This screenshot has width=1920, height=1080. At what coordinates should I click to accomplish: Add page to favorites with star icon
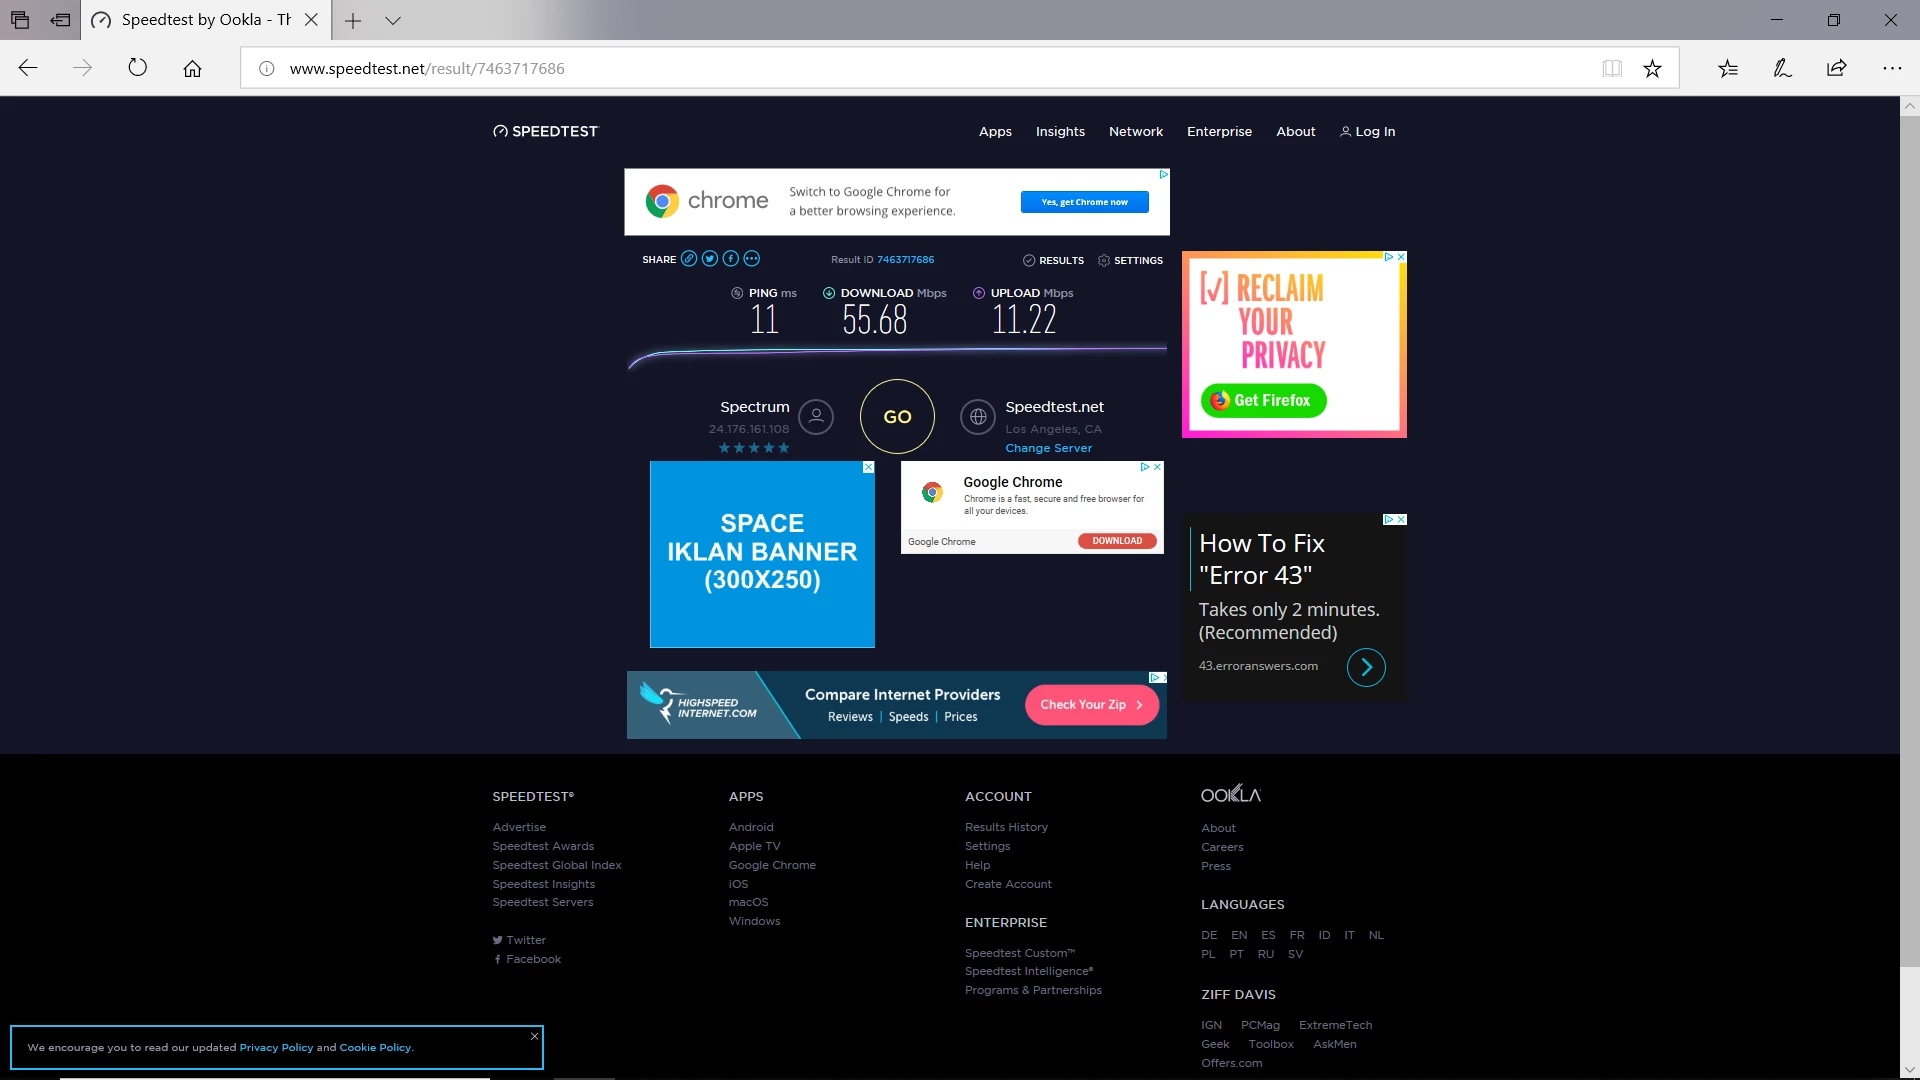point(1652,68)
